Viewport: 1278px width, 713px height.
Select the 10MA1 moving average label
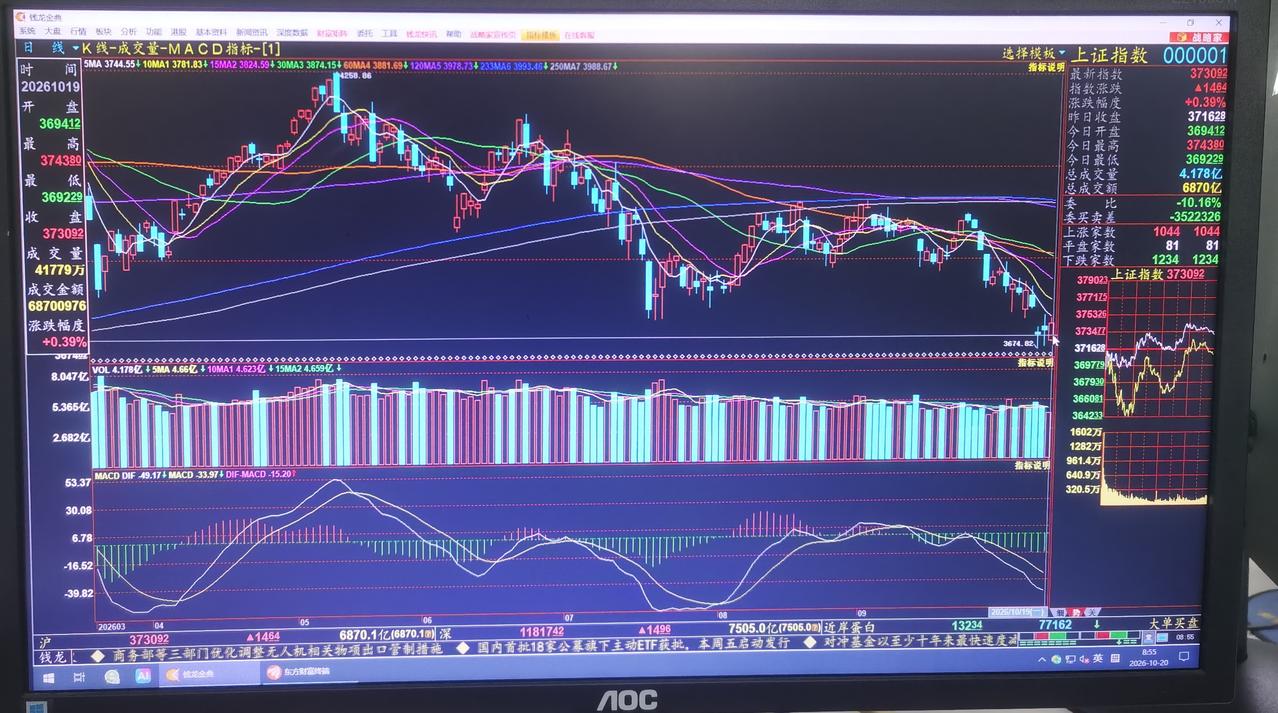(x=173, y=64)
